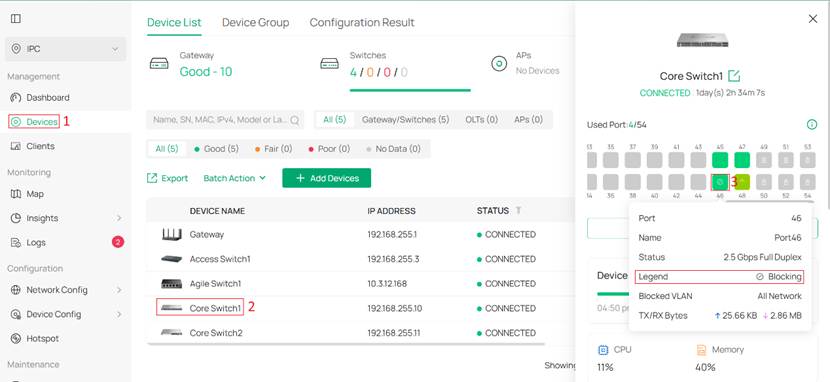
Task: Click the search magnifier icon
Action: tap(295, 120)
